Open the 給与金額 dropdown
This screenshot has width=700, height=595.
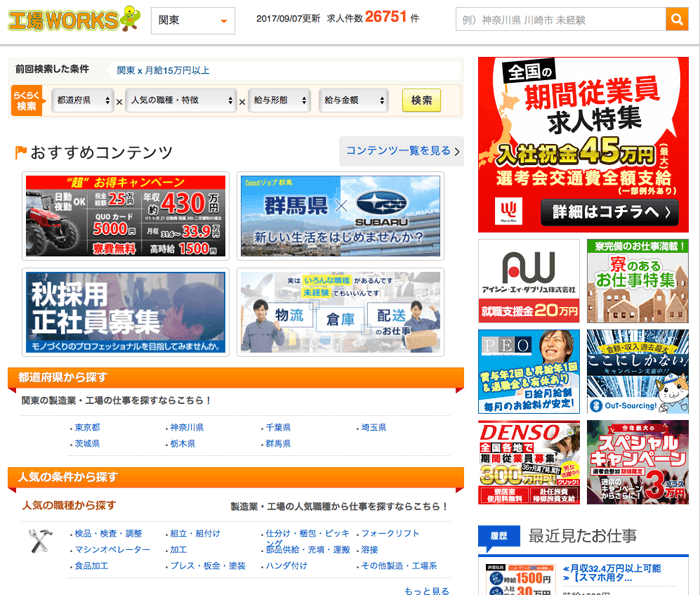pyautogui.click(x=354, y=100)
